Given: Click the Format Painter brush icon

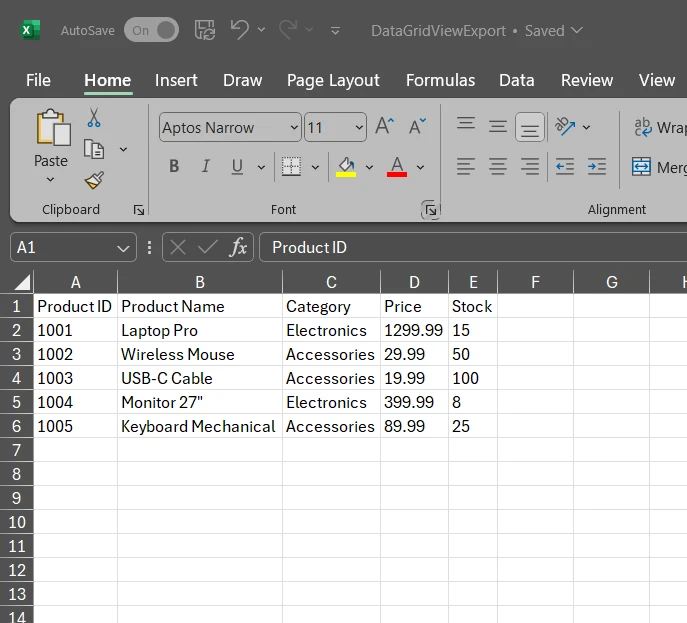Looking at the screenshot, I should pos(94,180).
